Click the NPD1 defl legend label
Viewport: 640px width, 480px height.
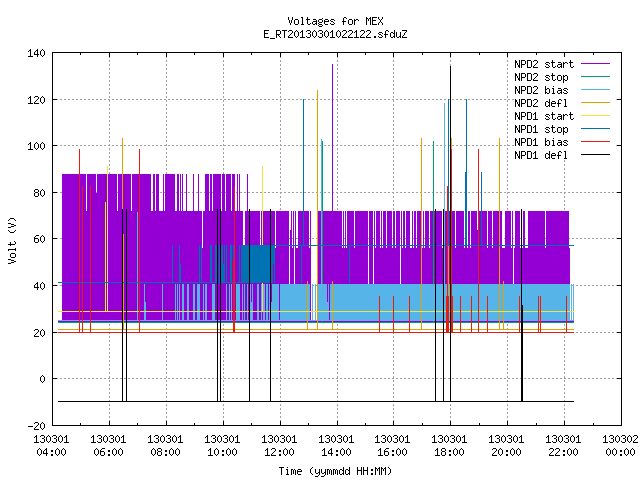(x=541, y=156)
